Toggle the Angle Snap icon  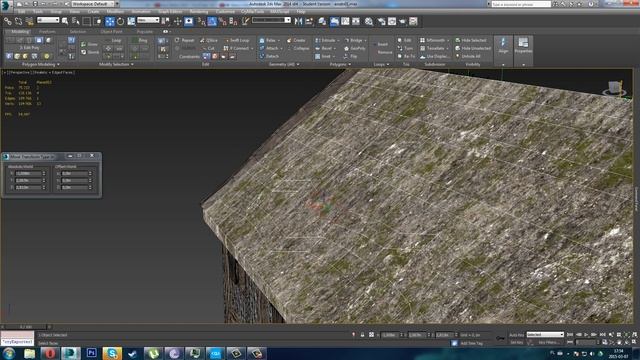(x=212, y=21)
